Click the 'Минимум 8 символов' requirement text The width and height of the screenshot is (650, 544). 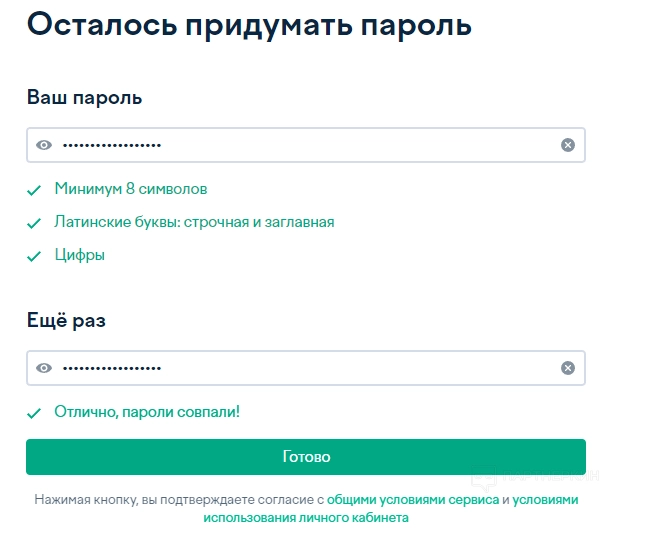click(131, 189)
